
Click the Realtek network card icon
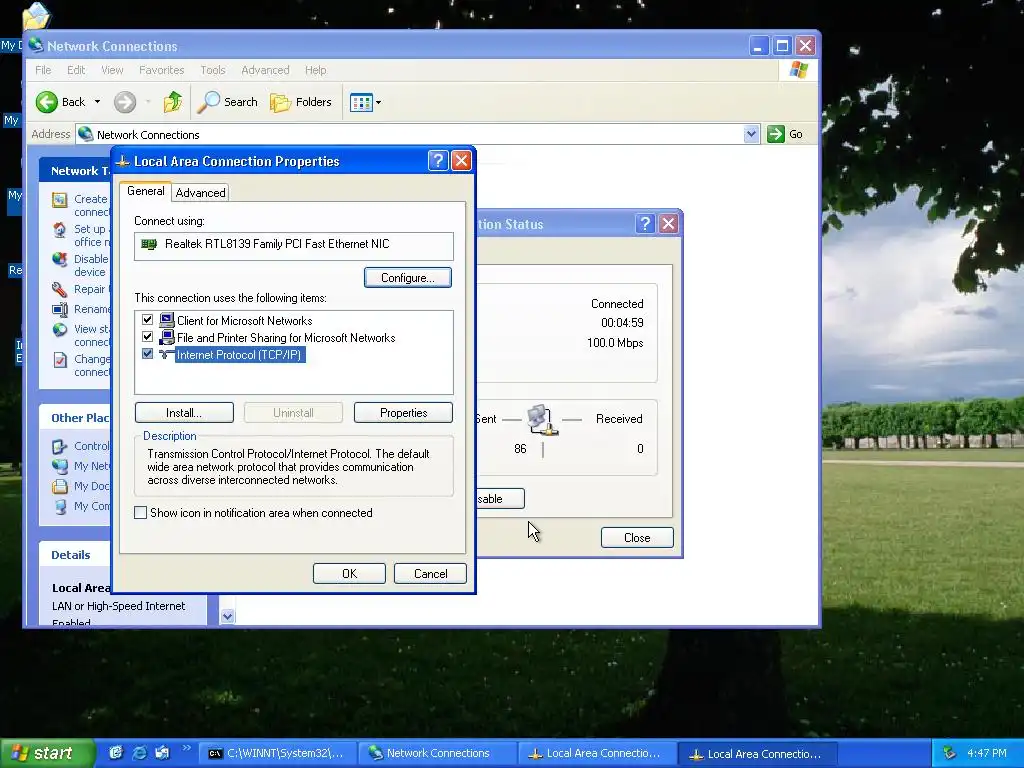(149, 244)
